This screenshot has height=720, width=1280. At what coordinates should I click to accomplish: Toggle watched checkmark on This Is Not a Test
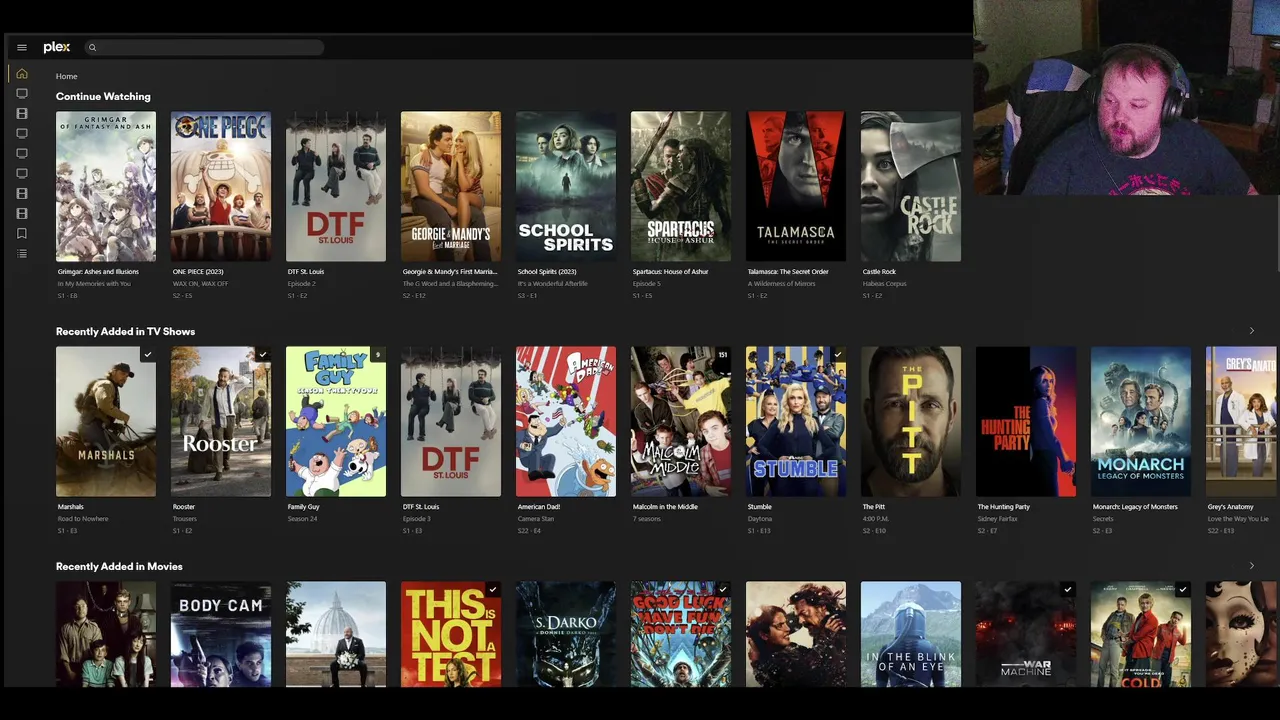[493, 589]
